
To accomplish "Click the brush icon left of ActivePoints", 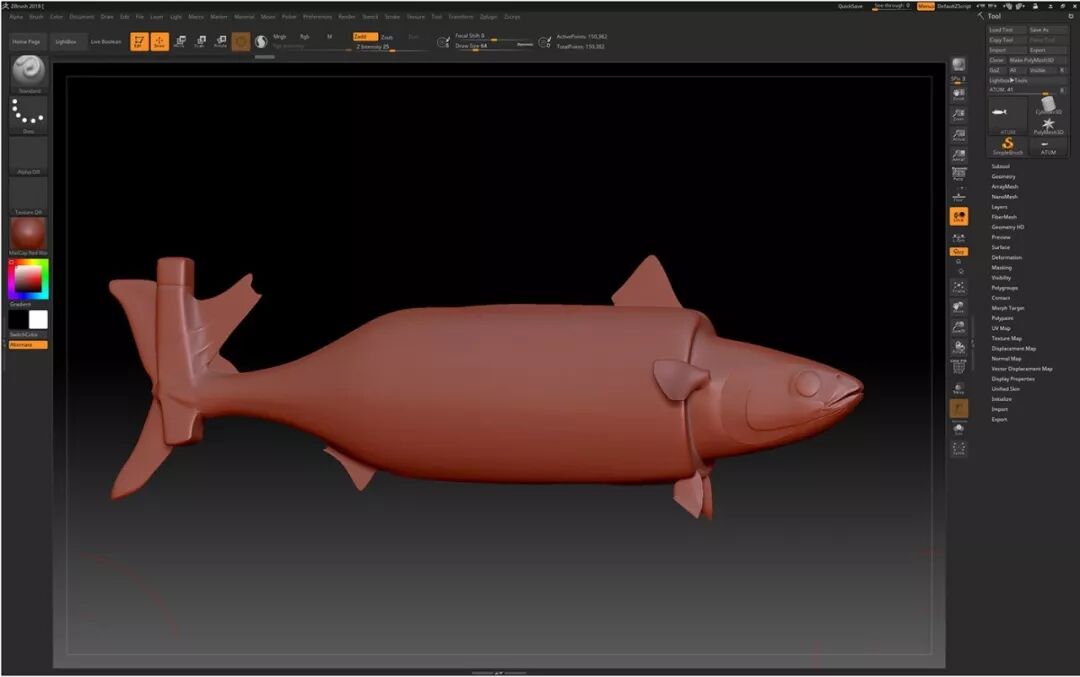I will click(544, 42).
